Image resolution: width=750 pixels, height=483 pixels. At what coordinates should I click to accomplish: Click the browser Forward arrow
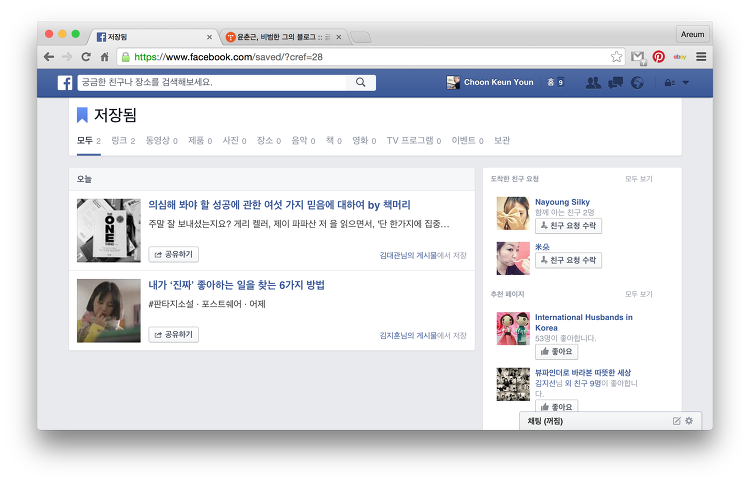tap(67, 57)
